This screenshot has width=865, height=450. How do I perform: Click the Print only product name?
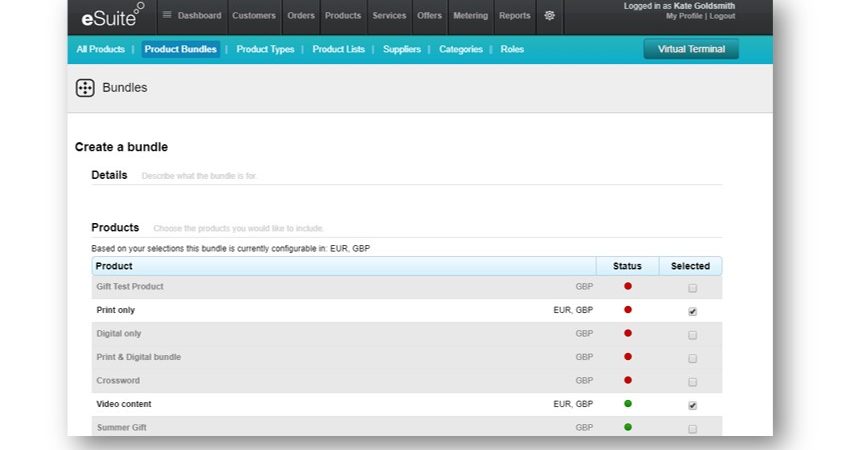115,310
